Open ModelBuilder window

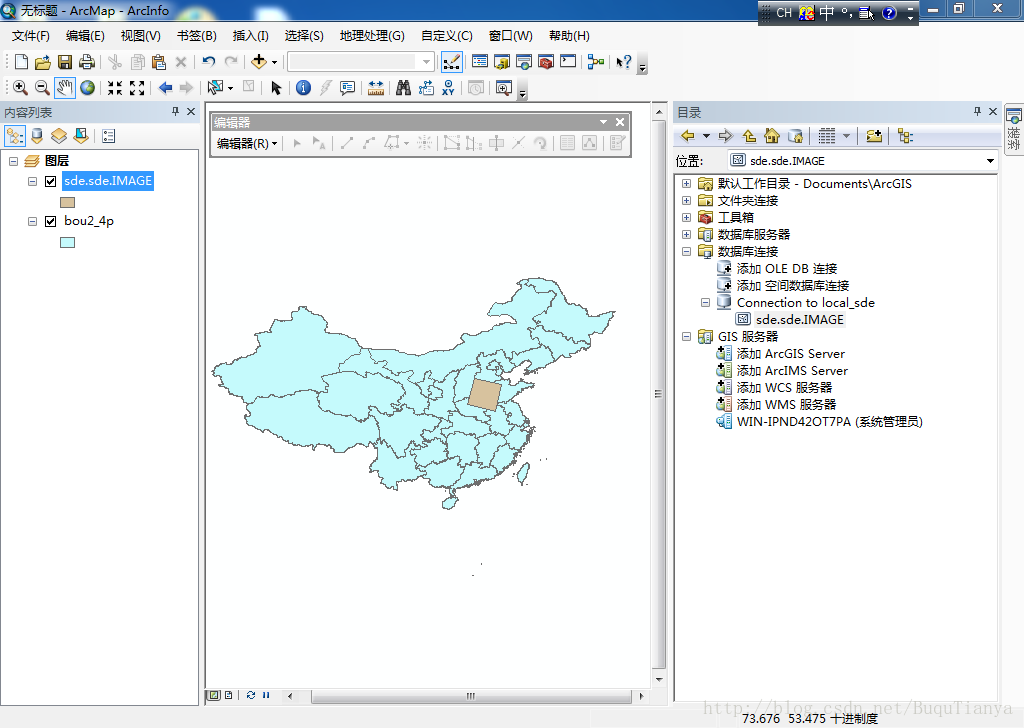pyautogui.click(x=596, y=62)
